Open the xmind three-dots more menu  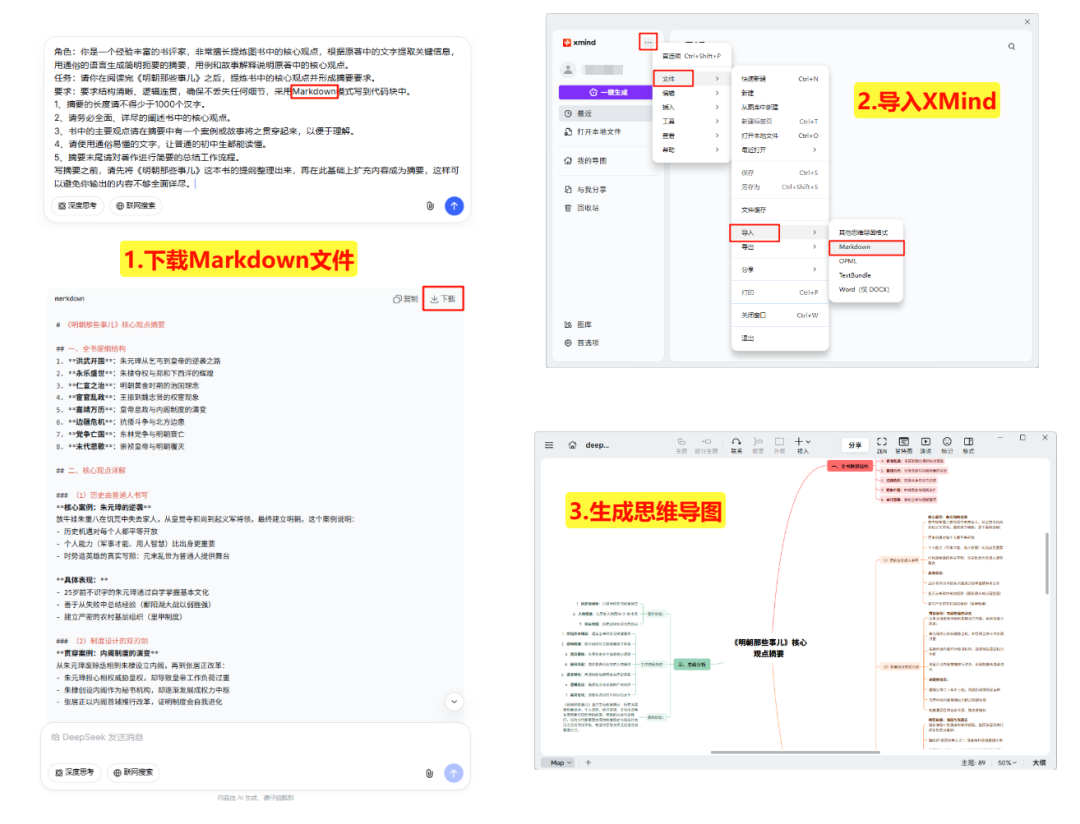[x=647, y=42]
